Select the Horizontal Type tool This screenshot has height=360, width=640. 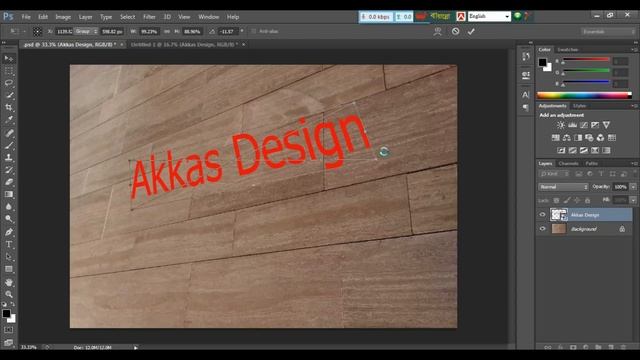click(9, 244)
